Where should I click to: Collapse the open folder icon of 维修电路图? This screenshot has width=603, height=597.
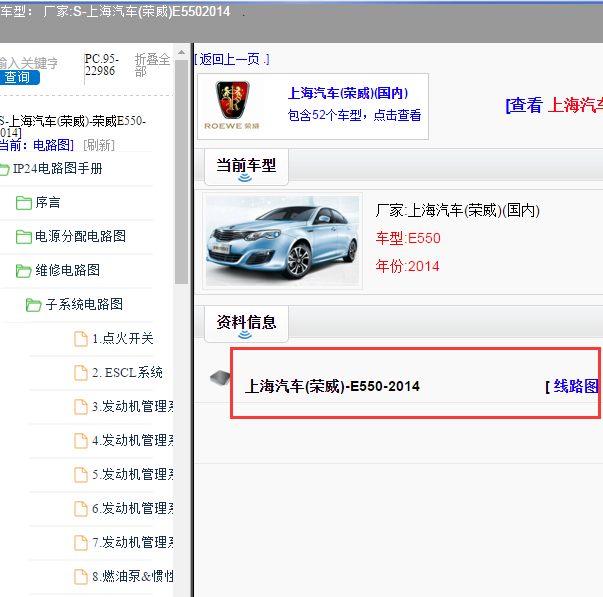23,270
